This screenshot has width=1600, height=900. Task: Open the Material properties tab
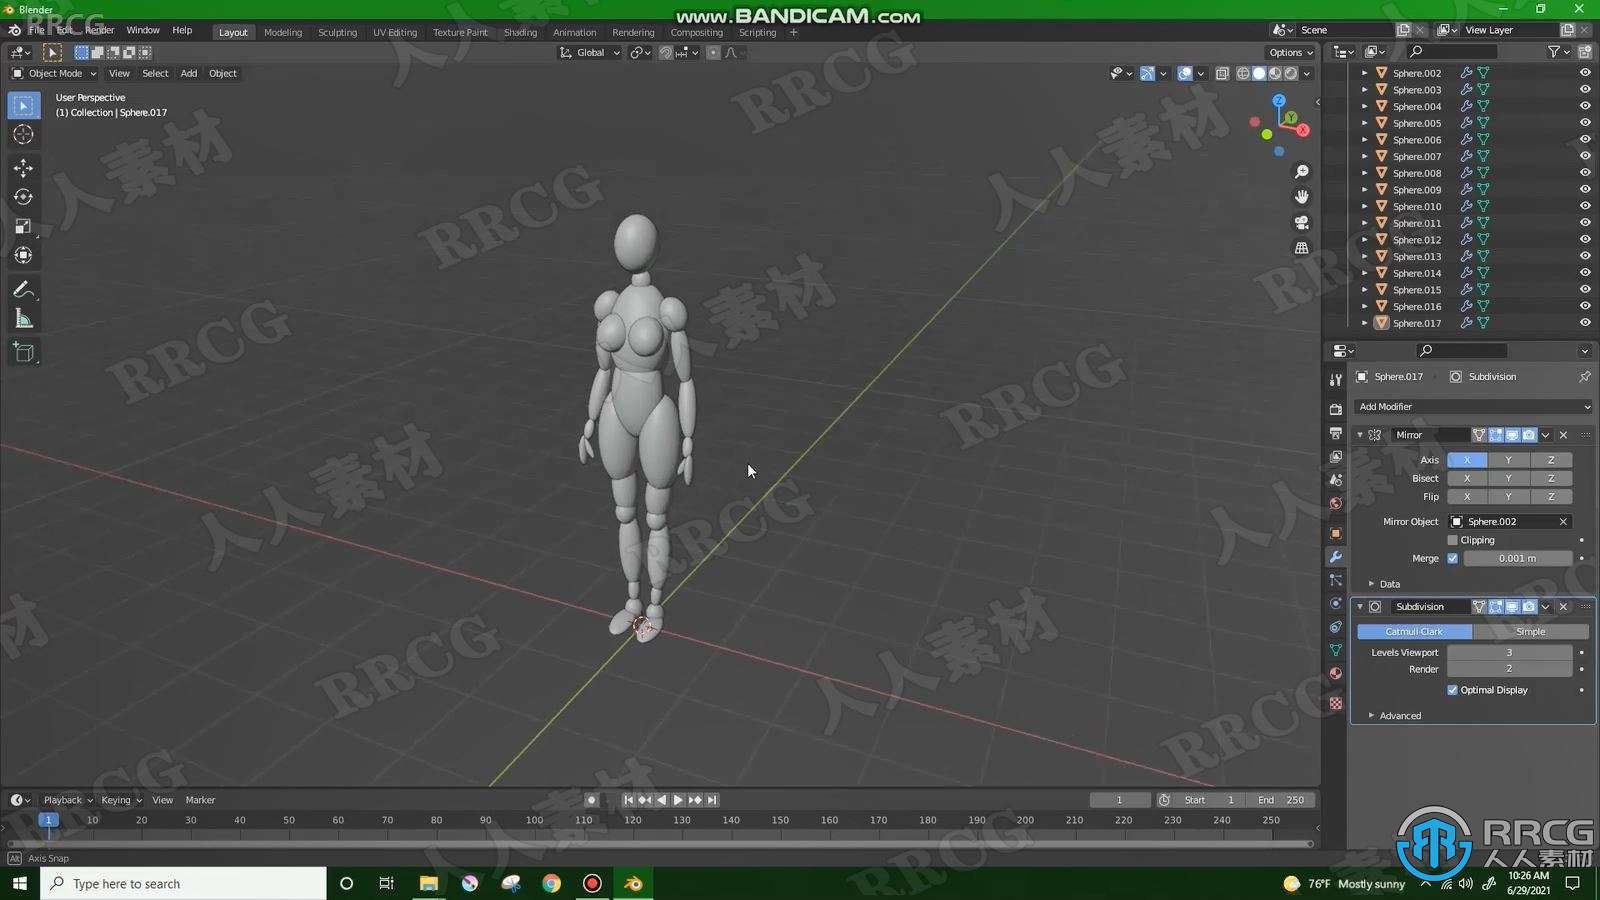point(1335,673)
